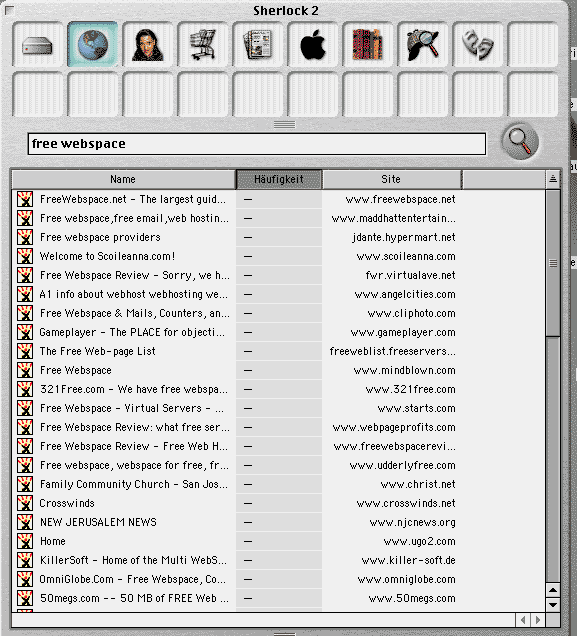Click the scroll up arrow
Viewport: 577px width, 636px height.
pos(553,590)
